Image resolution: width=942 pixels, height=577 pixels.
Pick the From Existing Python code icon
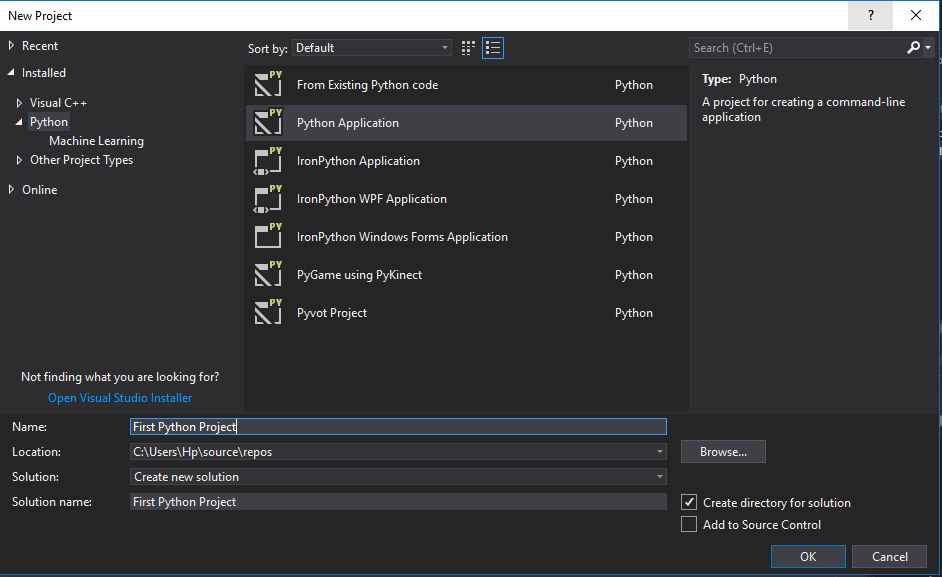[266, 84]
